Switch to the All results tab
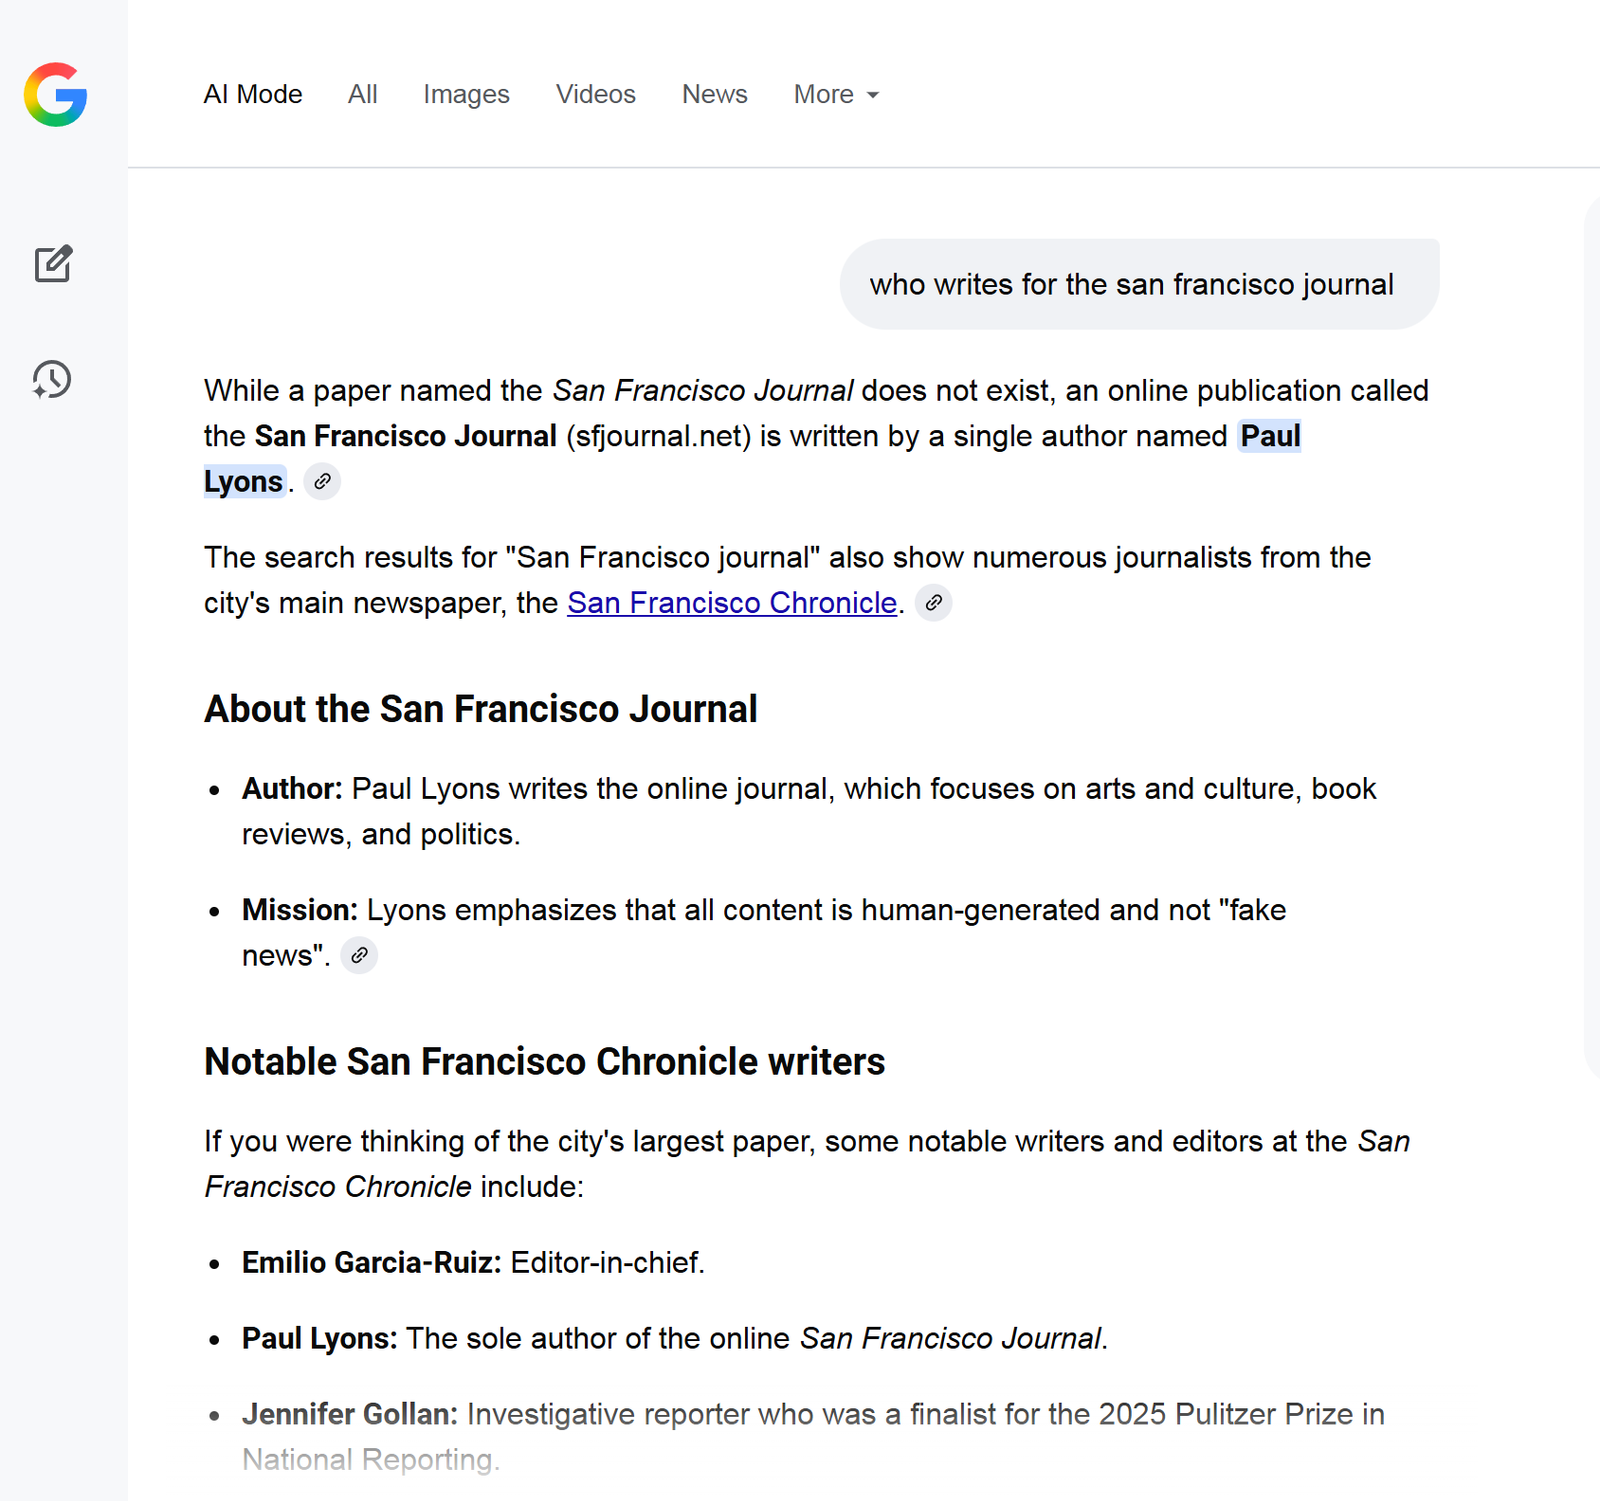Image resolution: width=1600 pixels, height=1501 pixels. 362,94
